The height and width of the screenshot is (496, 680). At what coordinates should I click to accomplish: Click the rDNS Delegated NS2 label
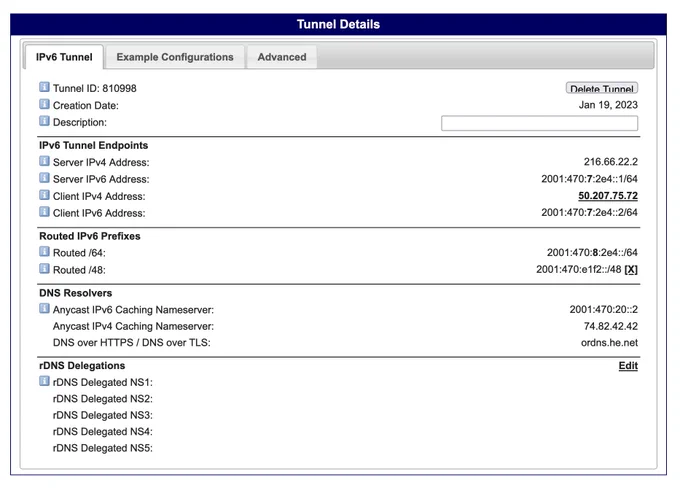click(103, 398)
